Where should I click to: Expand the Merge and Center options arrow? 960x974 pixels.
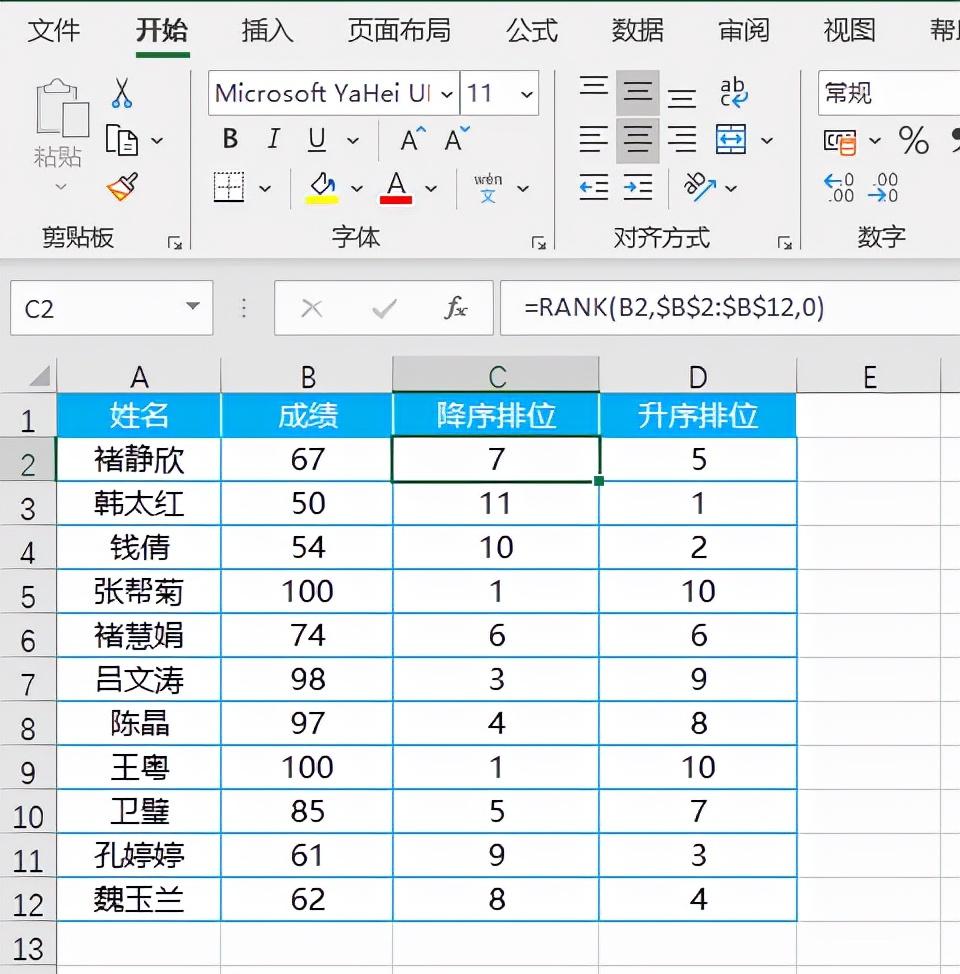(x=767, y=140)
